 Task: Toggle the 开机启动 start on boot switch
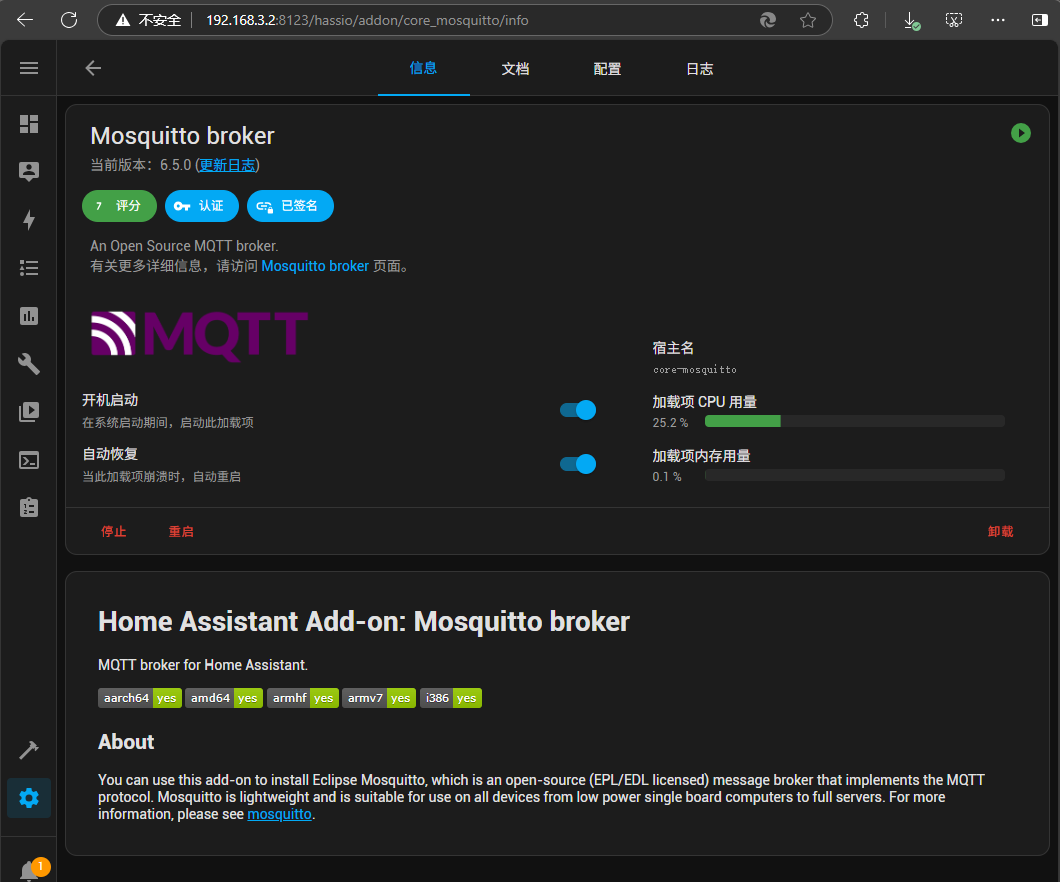tap(578, 410)
